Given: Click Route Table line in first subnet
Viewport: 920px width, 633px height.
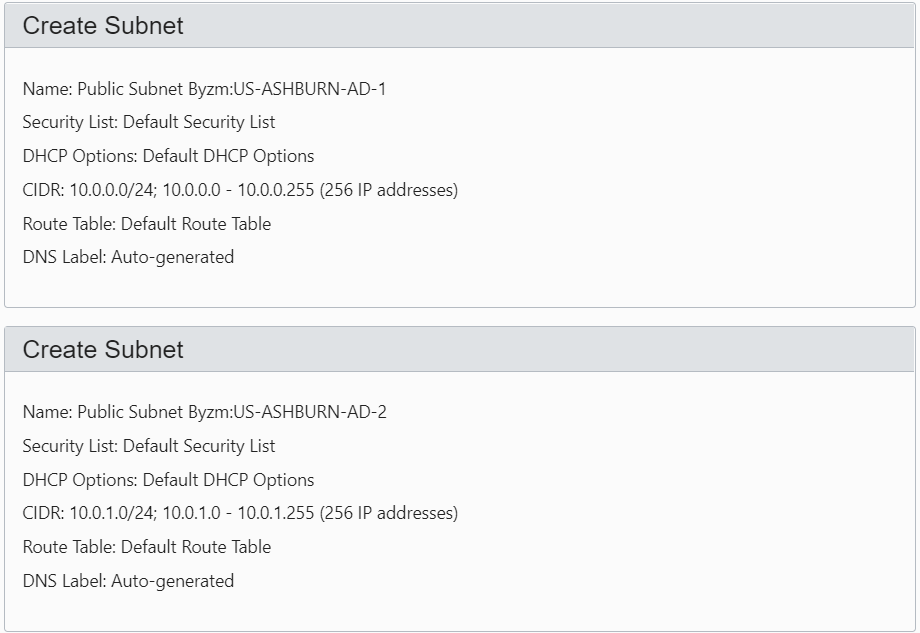Looking at the screenshot, I should pyautogui.click(x=147, y=224).
